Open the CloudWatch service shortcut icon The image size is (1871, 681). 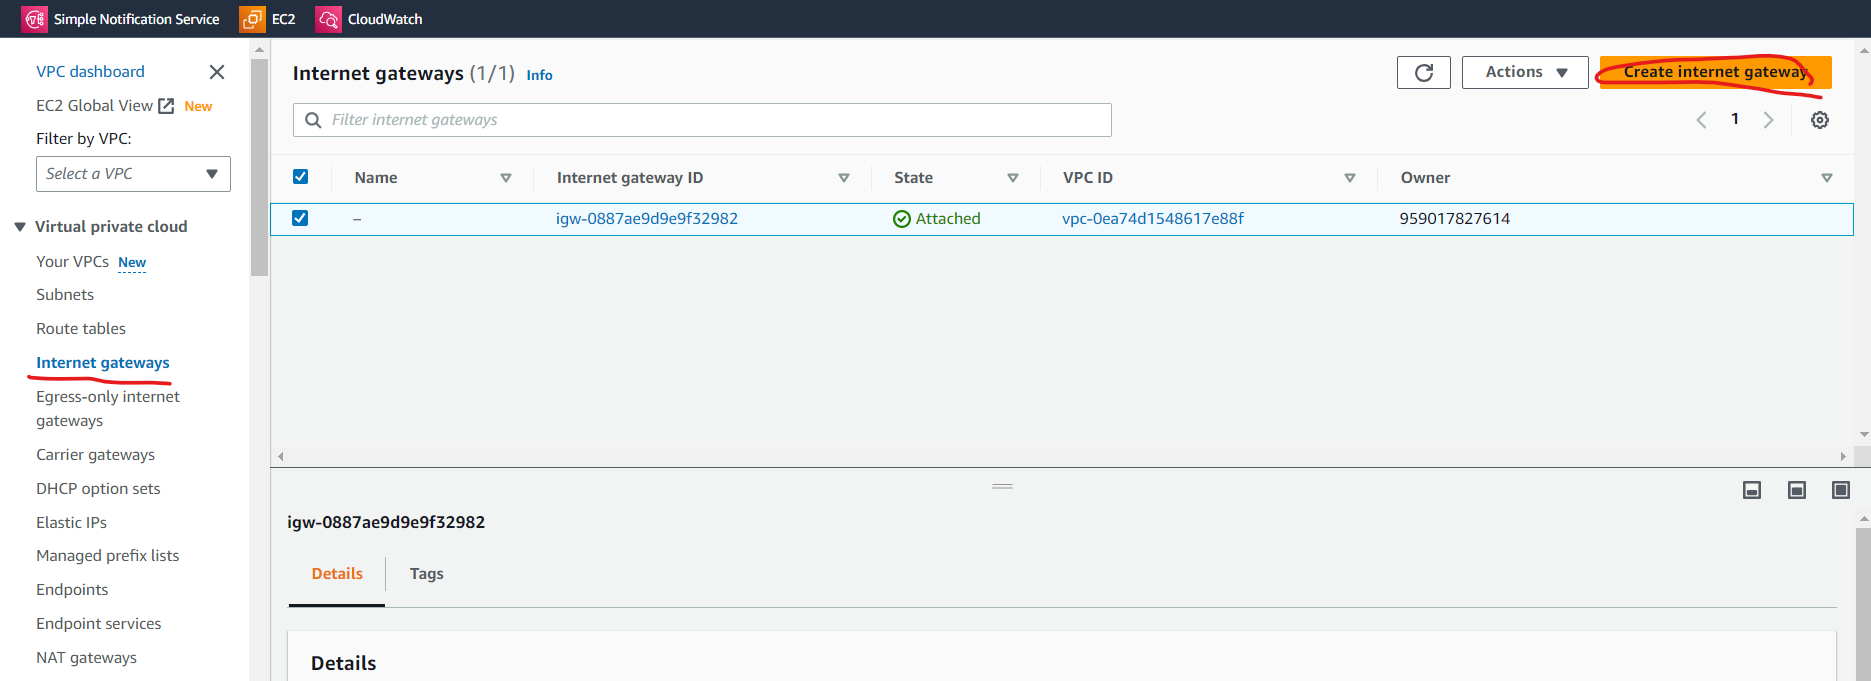tap(328, 19)
